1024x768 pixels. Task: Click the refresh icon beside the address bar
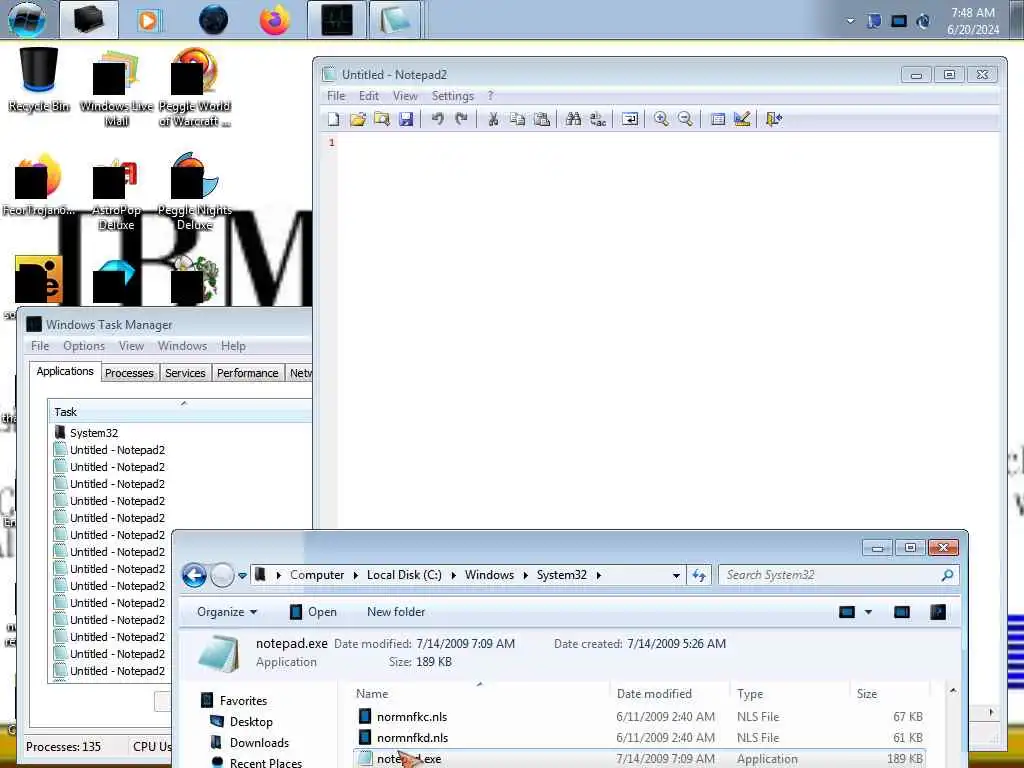tap(699, 575)
